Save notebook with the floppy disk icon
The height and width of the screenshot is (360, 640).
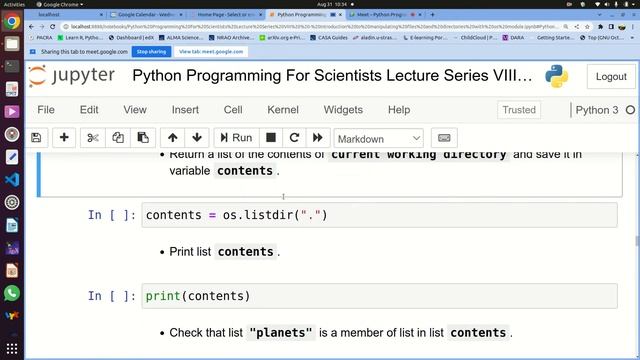[x=36, y=138]
